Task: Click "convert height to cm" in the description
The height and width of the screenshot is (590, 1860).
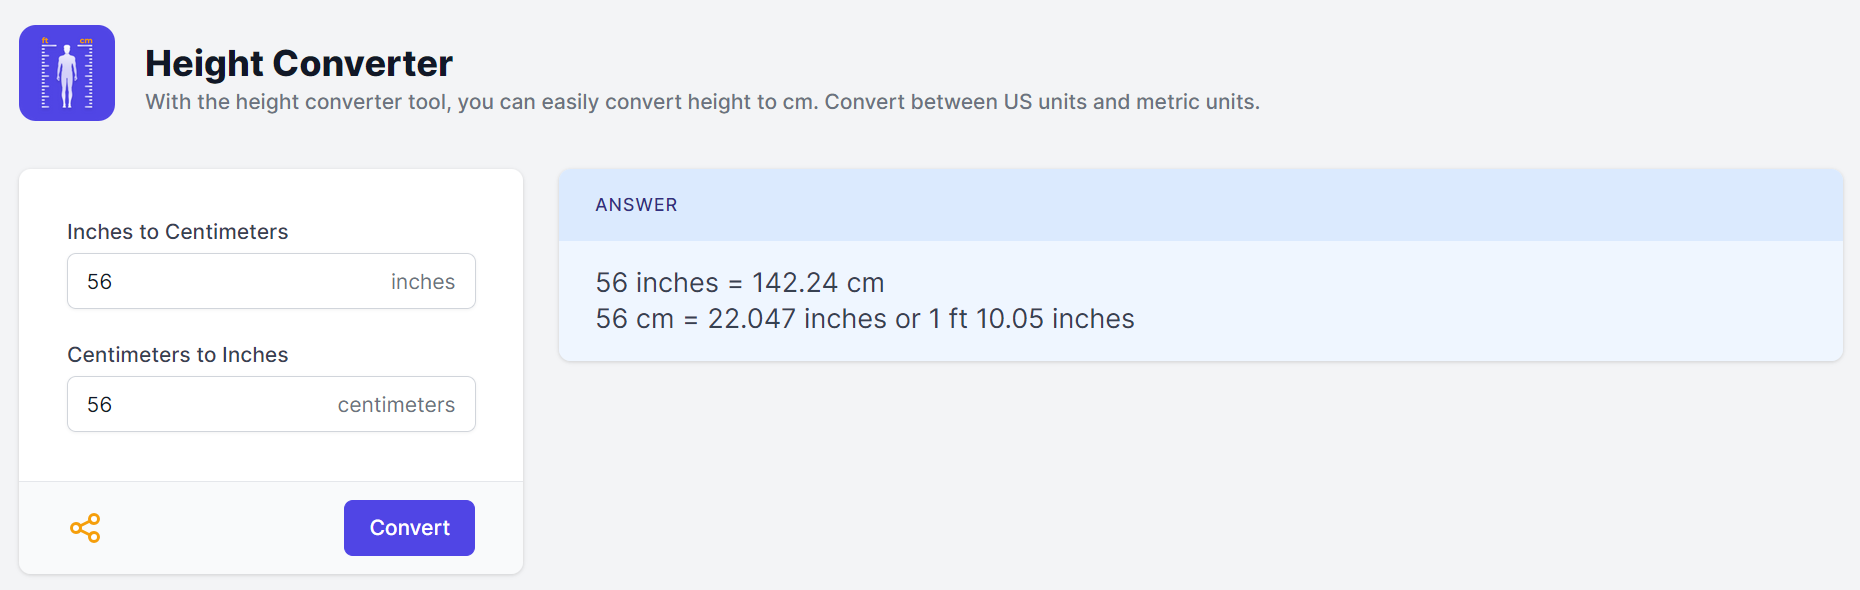Action: click(710, 102)
